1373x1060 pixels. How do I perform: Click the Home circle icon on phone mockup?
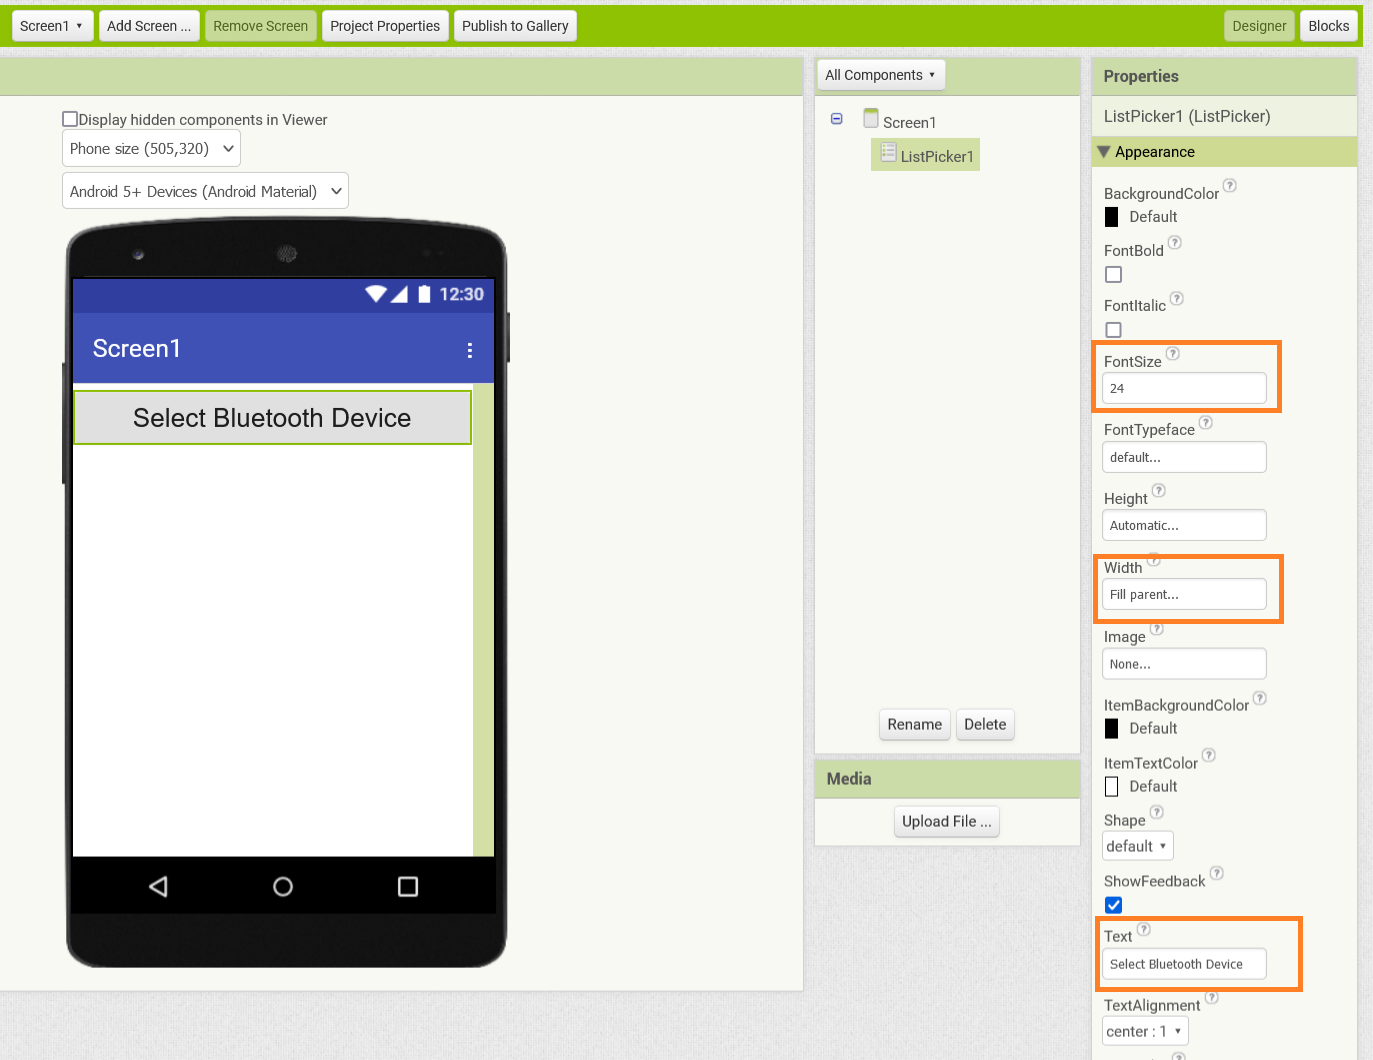coord(282,886)
